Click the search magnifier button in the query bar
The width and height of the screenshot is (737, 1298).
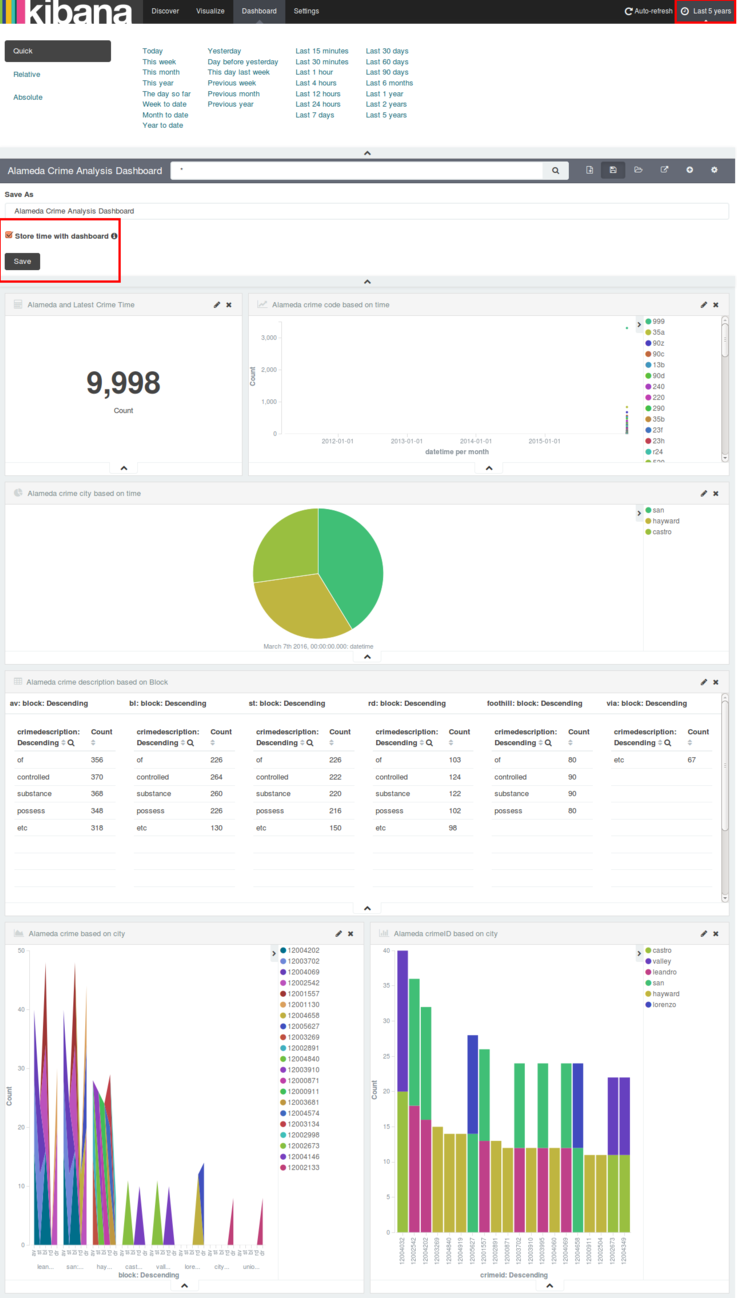click(x=556, y=171)
